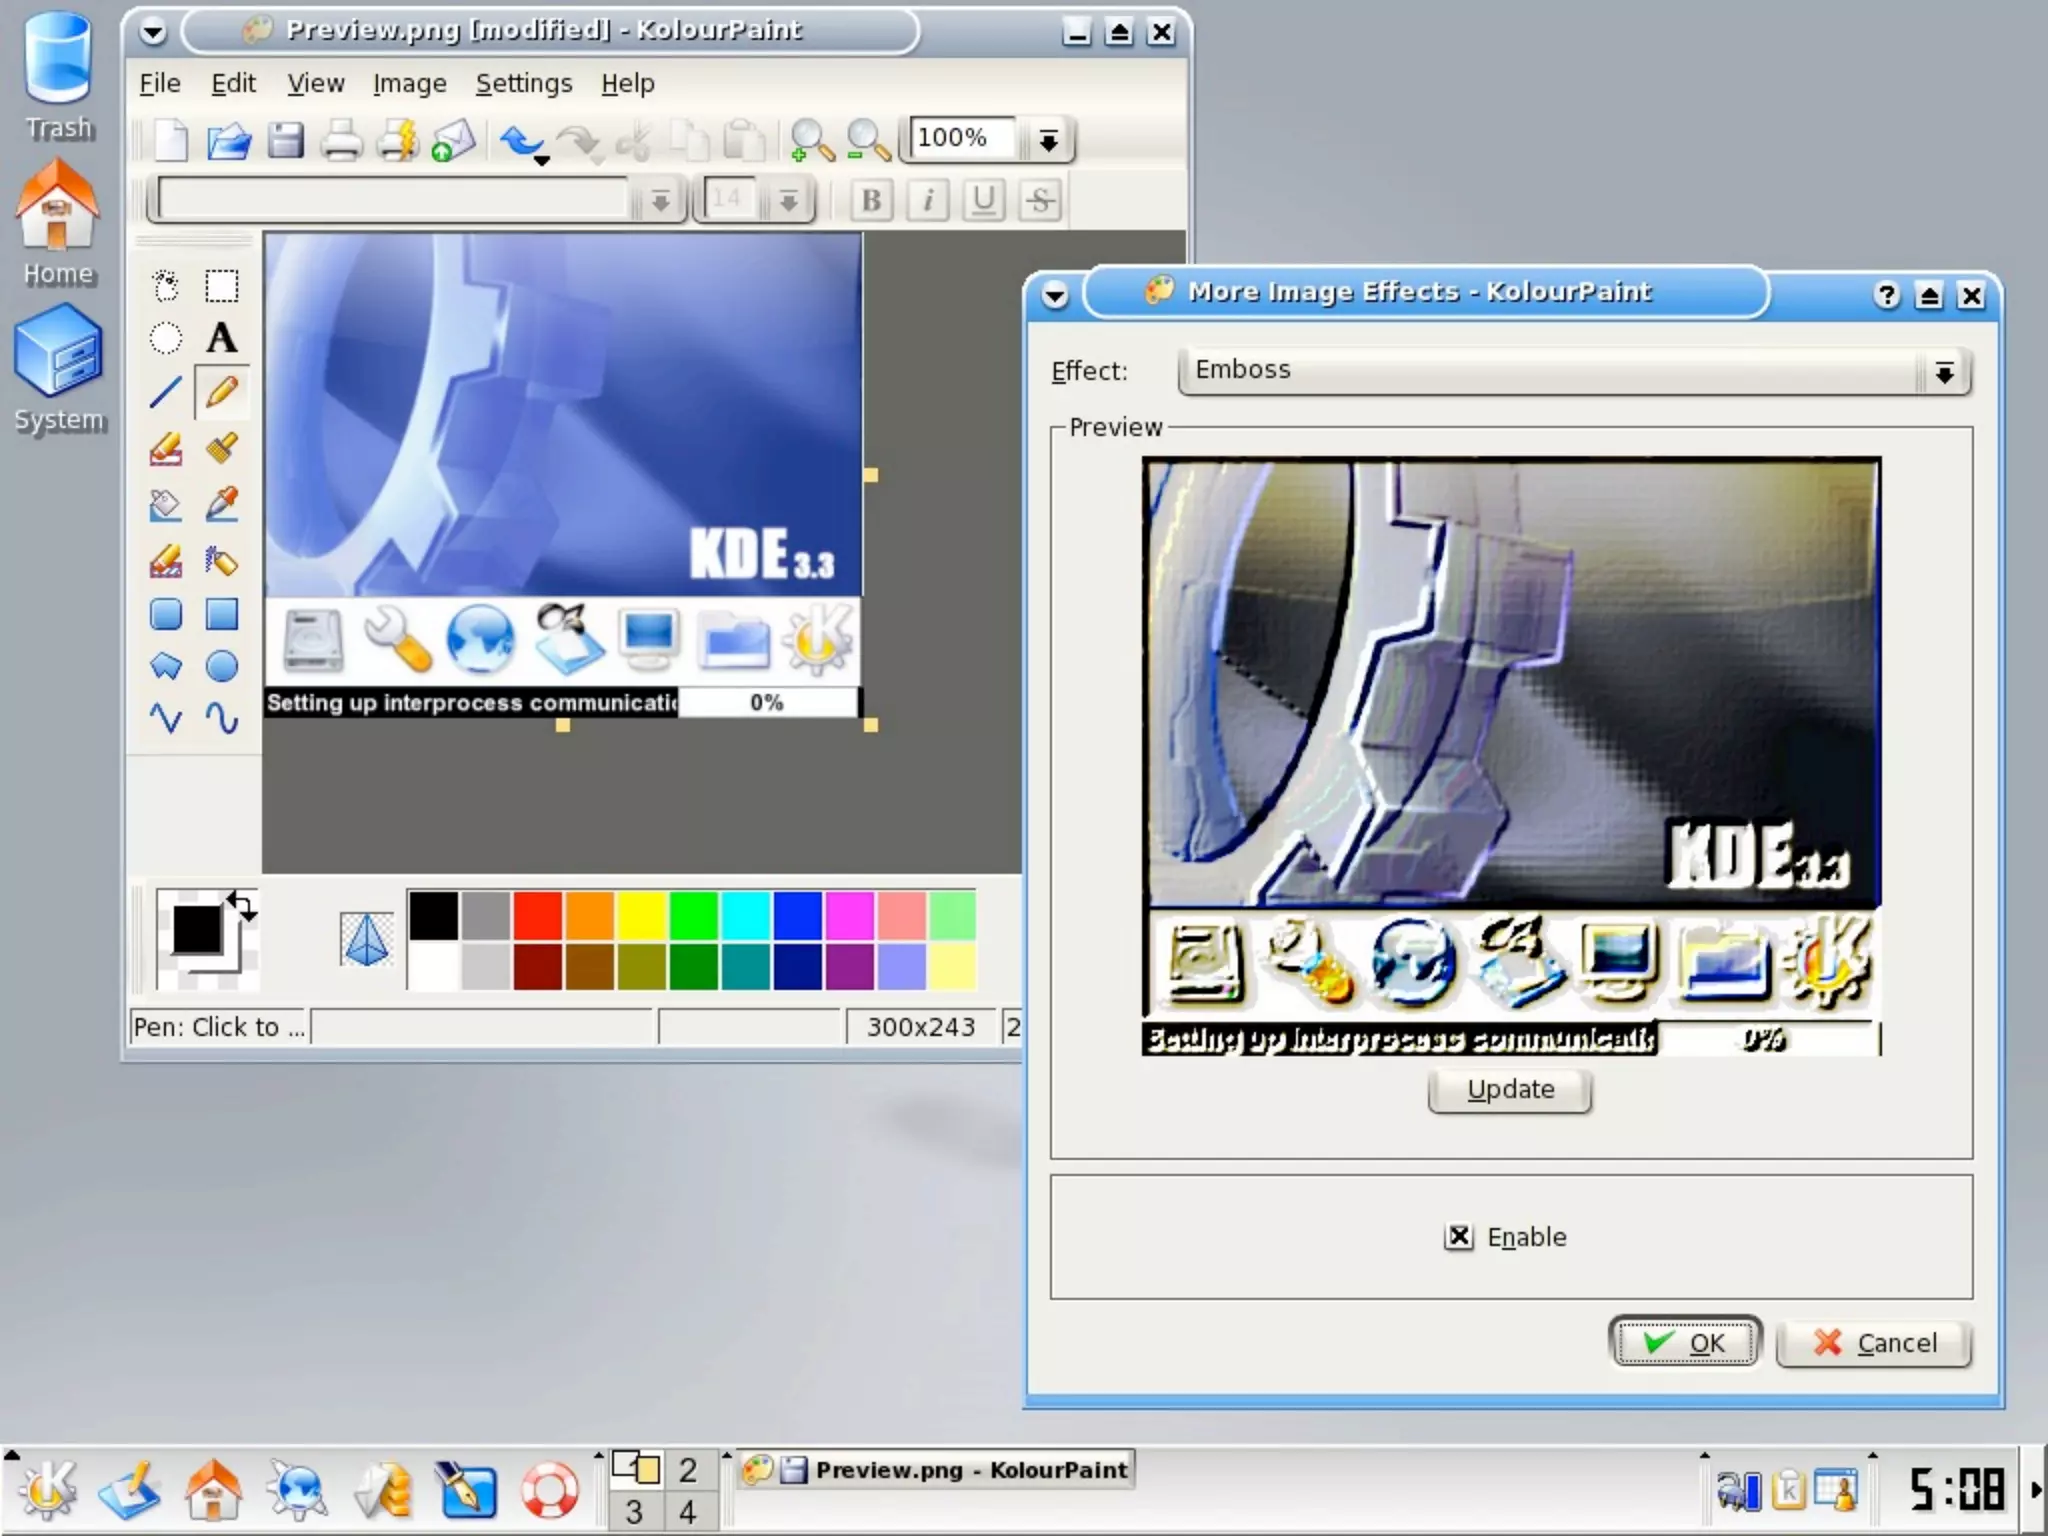
Task: Open a file with the folder icon
Action: (x=228, y=140)
